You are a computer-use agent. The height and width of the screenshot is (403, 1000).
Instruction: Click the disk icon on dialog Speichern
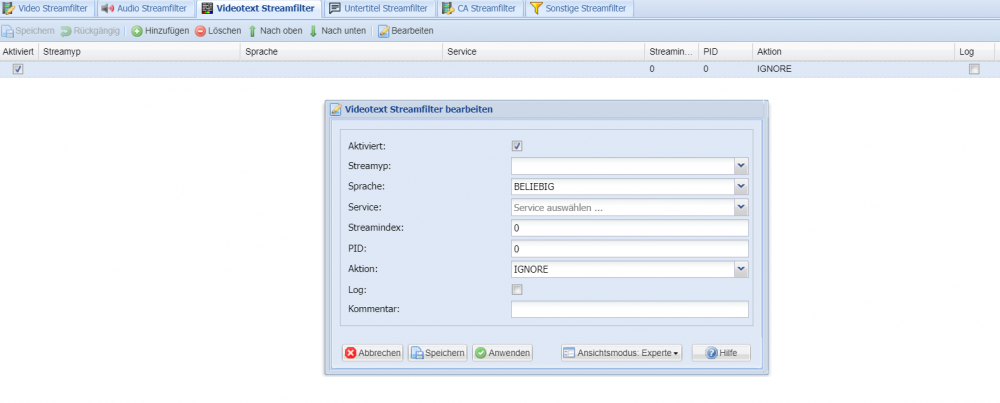click(417, 353)
